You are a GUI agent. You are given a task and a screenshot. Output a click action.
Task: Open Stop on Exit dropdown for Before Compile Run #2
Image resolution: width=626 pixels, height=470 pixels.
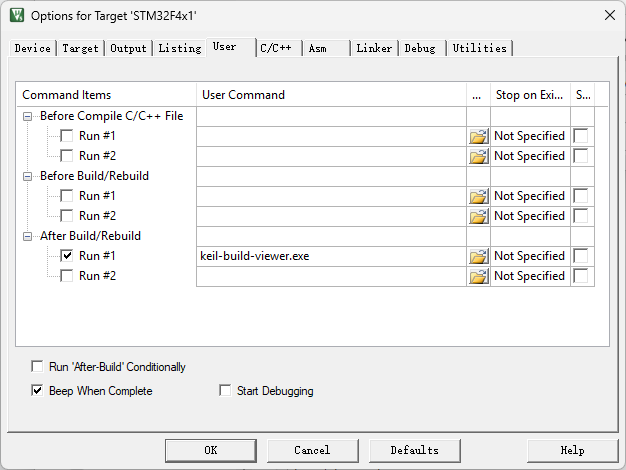click(530, 156)
